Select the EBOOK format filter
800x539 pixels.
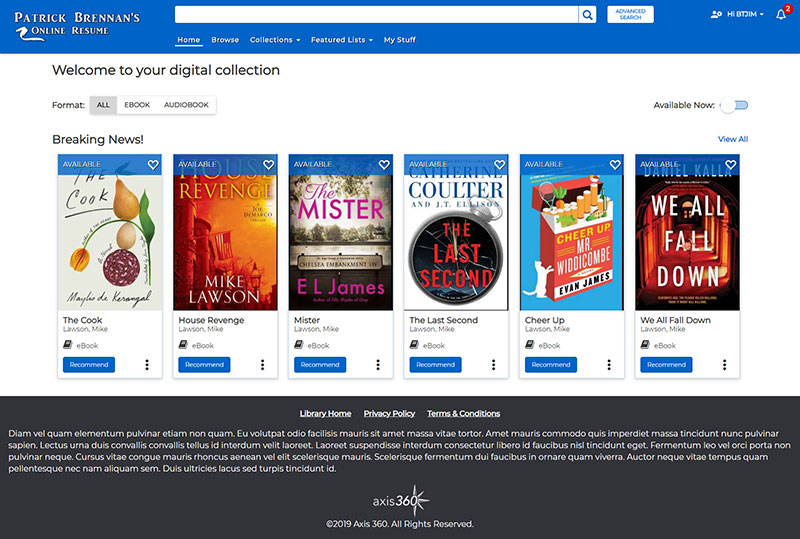point(137,105)
